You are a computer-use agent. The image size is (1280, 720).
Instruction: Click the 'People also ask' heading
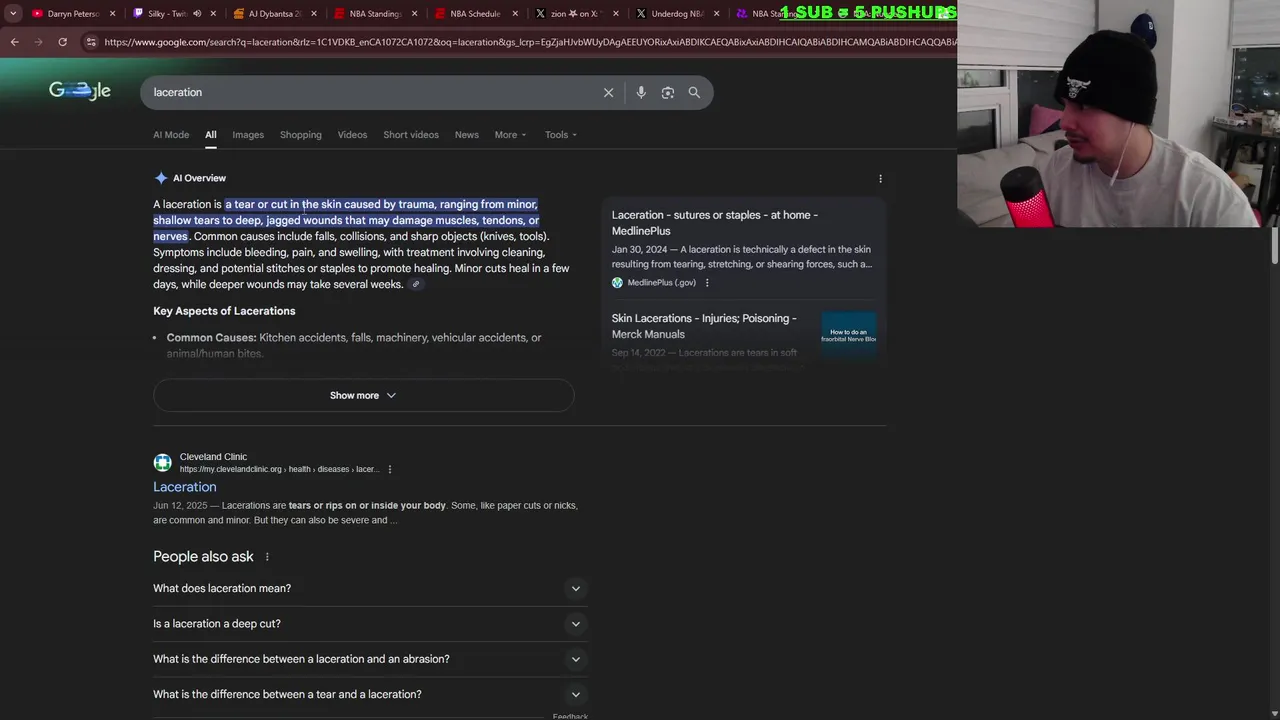click(203, 557)
